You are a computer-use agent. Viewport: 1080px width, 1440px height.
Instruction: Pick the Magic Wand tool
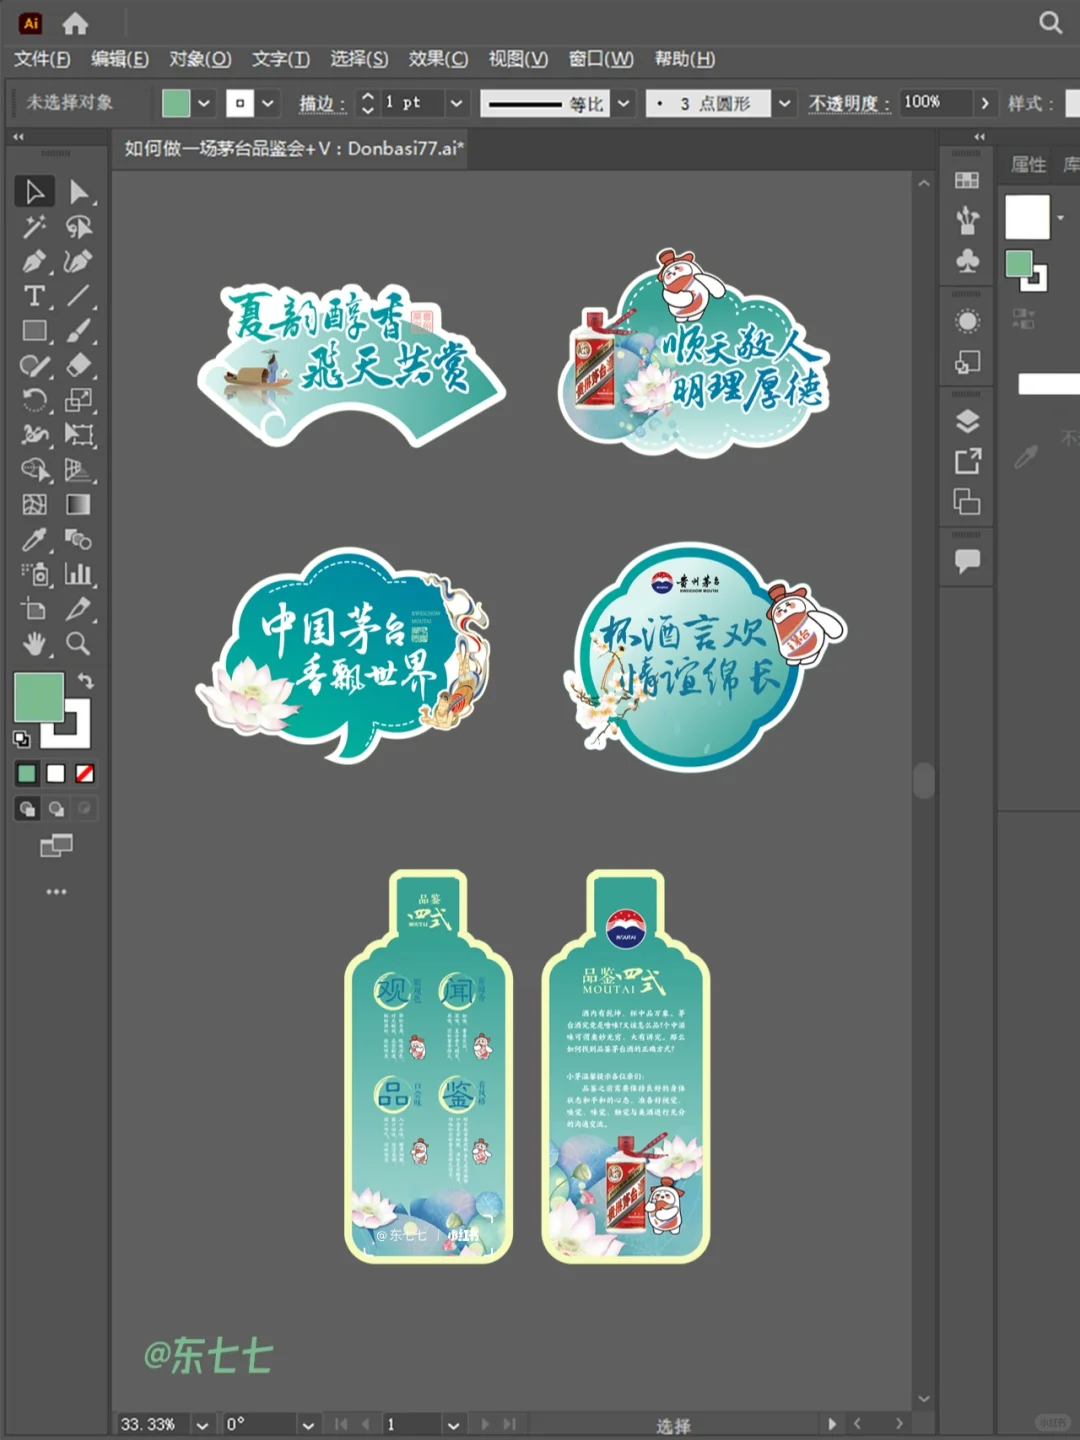(34, 227)
